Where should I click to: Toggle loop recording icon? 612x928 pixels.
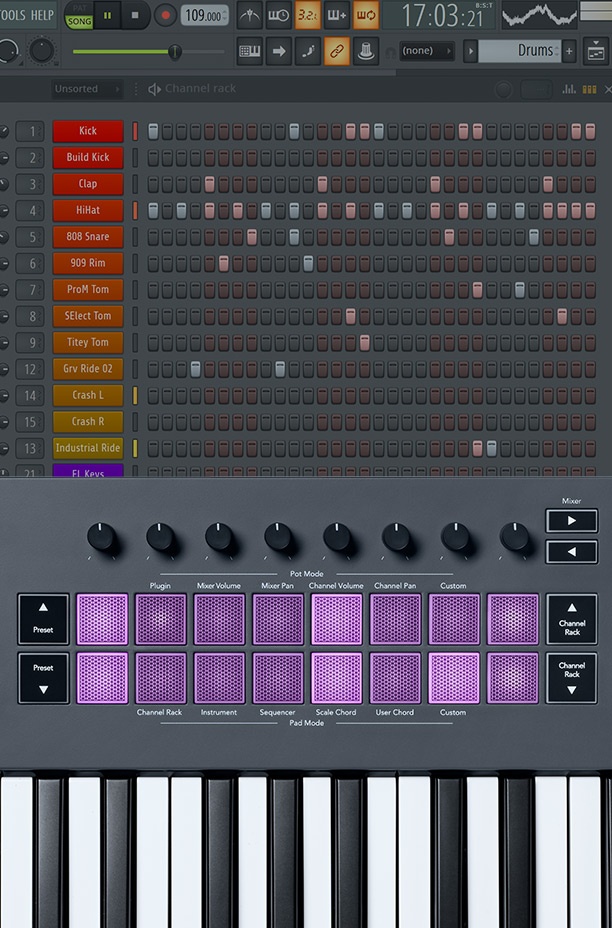point(365,15)
